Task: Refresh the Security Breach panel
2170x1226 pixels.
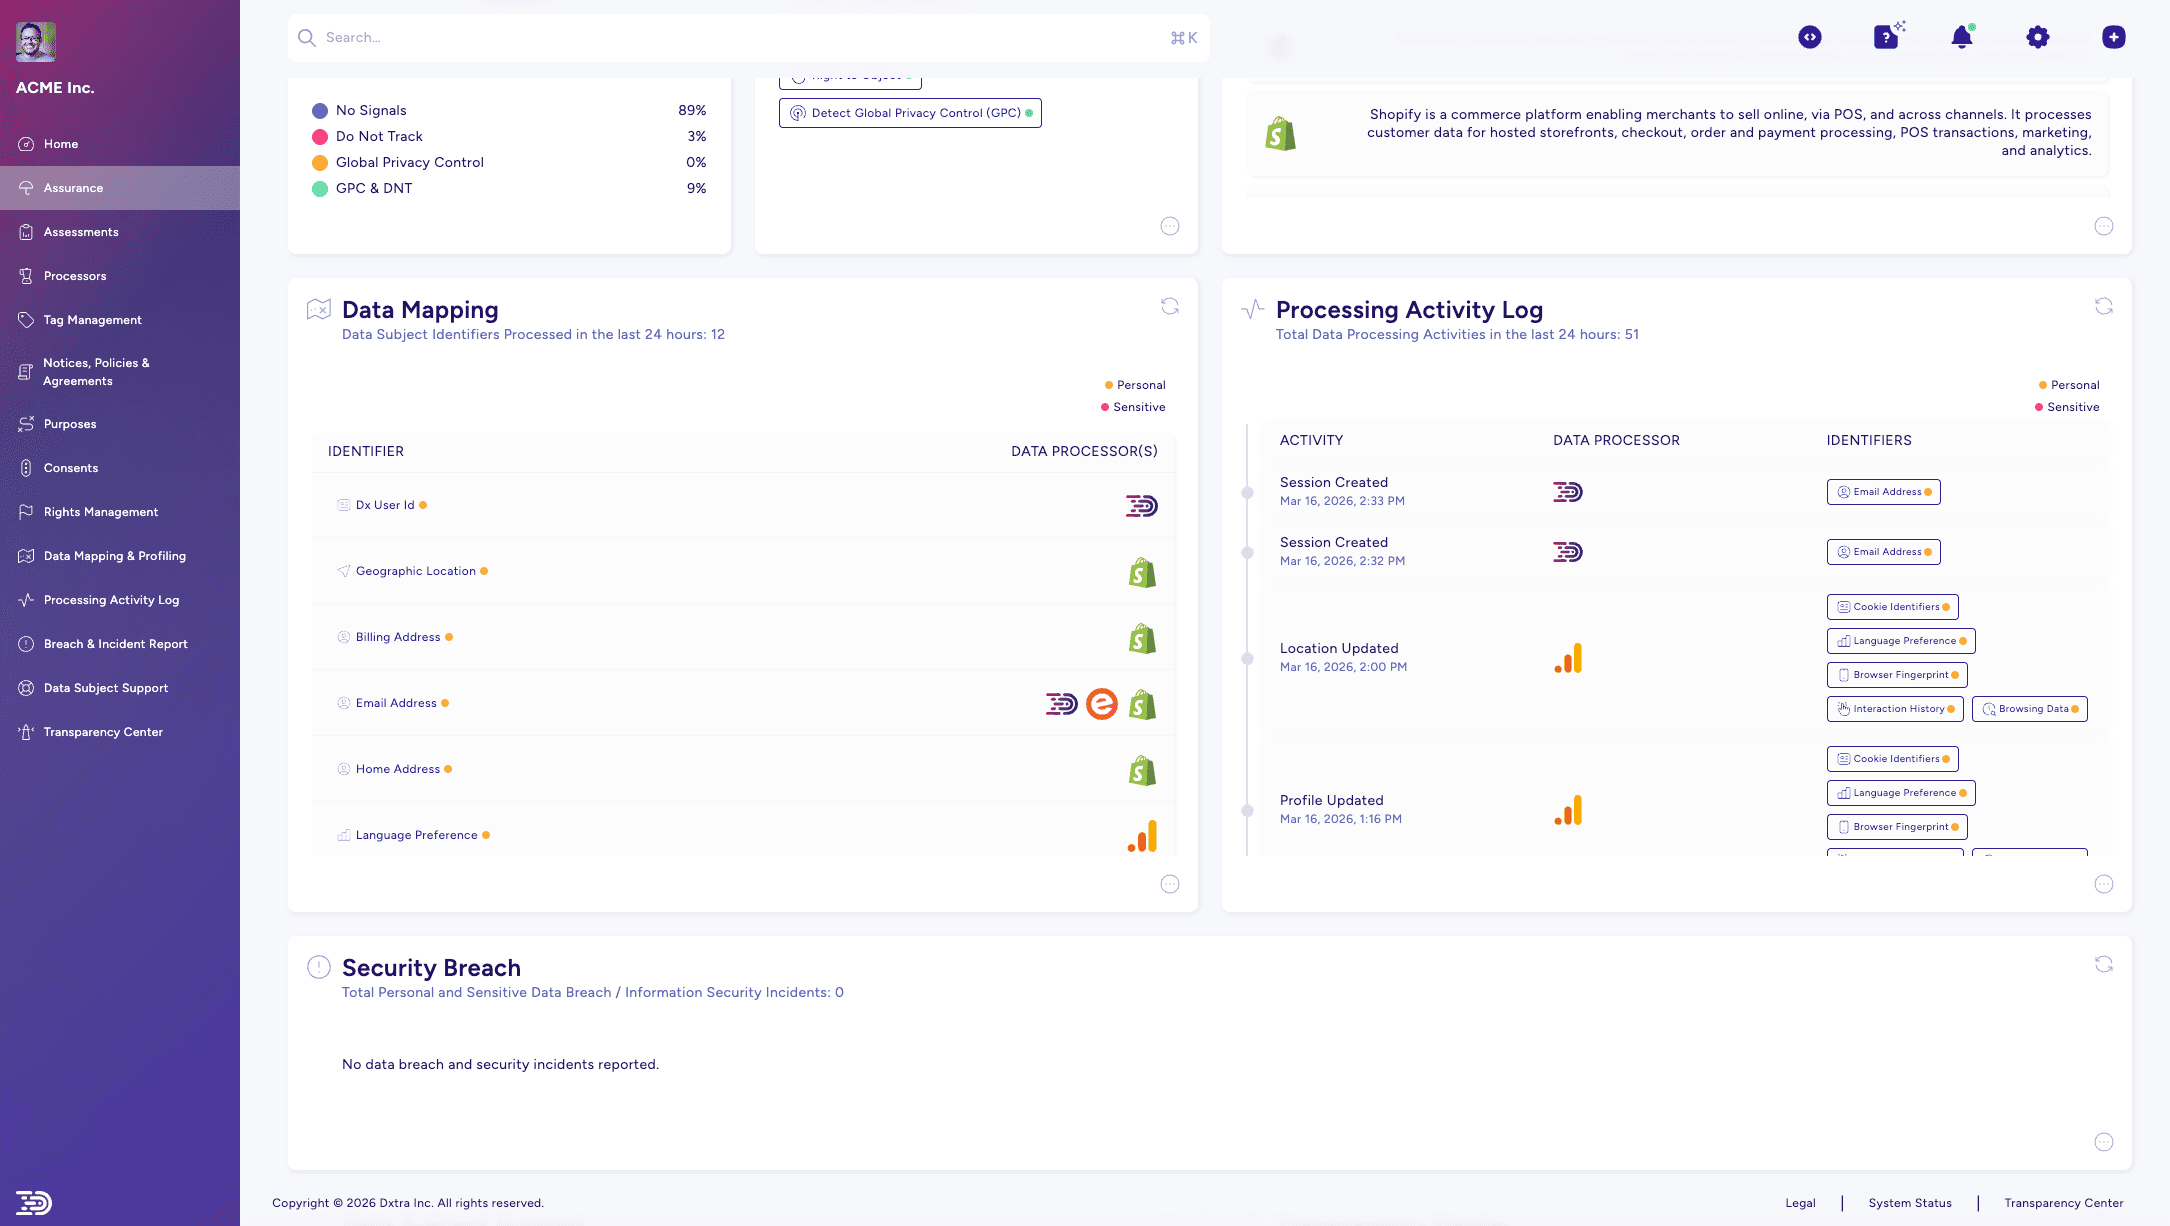Action: pos(2103,964)
